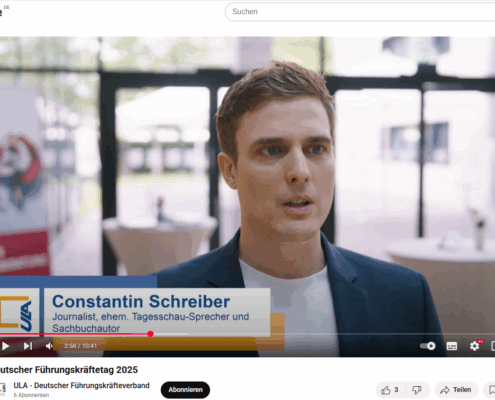Enable subtitles with the captions icon
This screenshot has width=495, height=400.
point(452,346)
